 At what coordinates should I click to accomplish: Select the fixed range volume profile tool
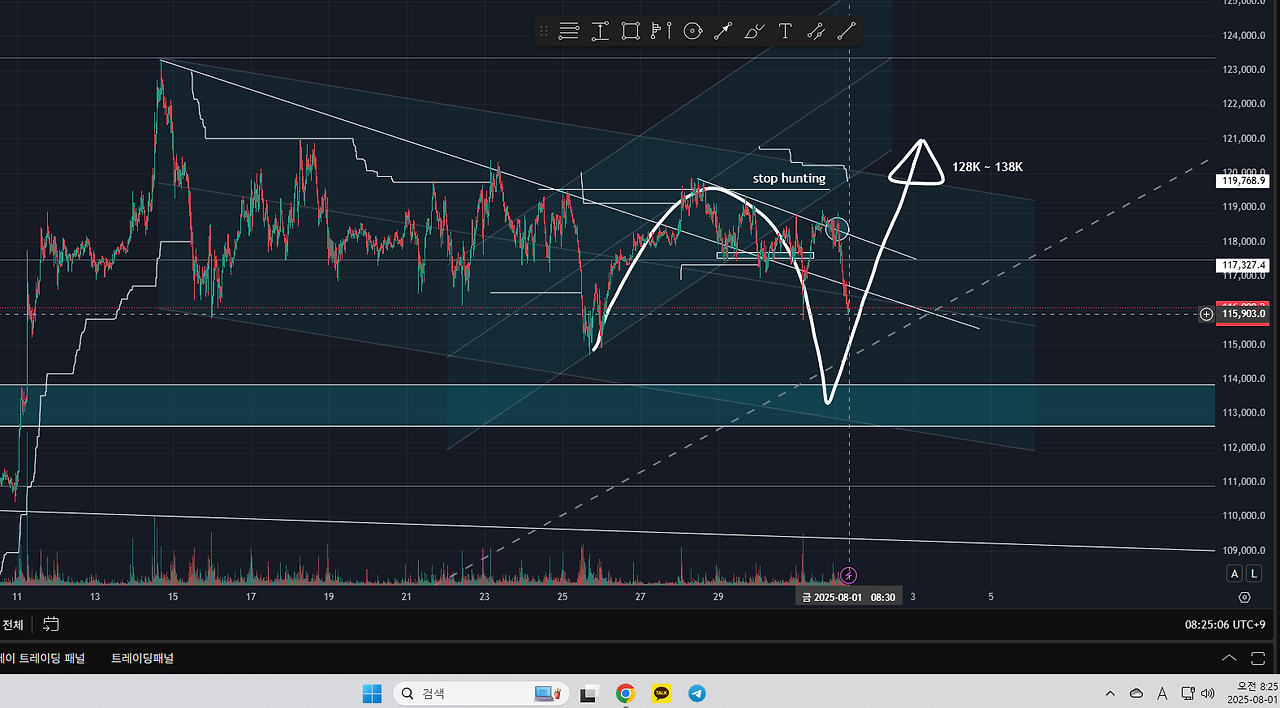[x=661, y=31]
